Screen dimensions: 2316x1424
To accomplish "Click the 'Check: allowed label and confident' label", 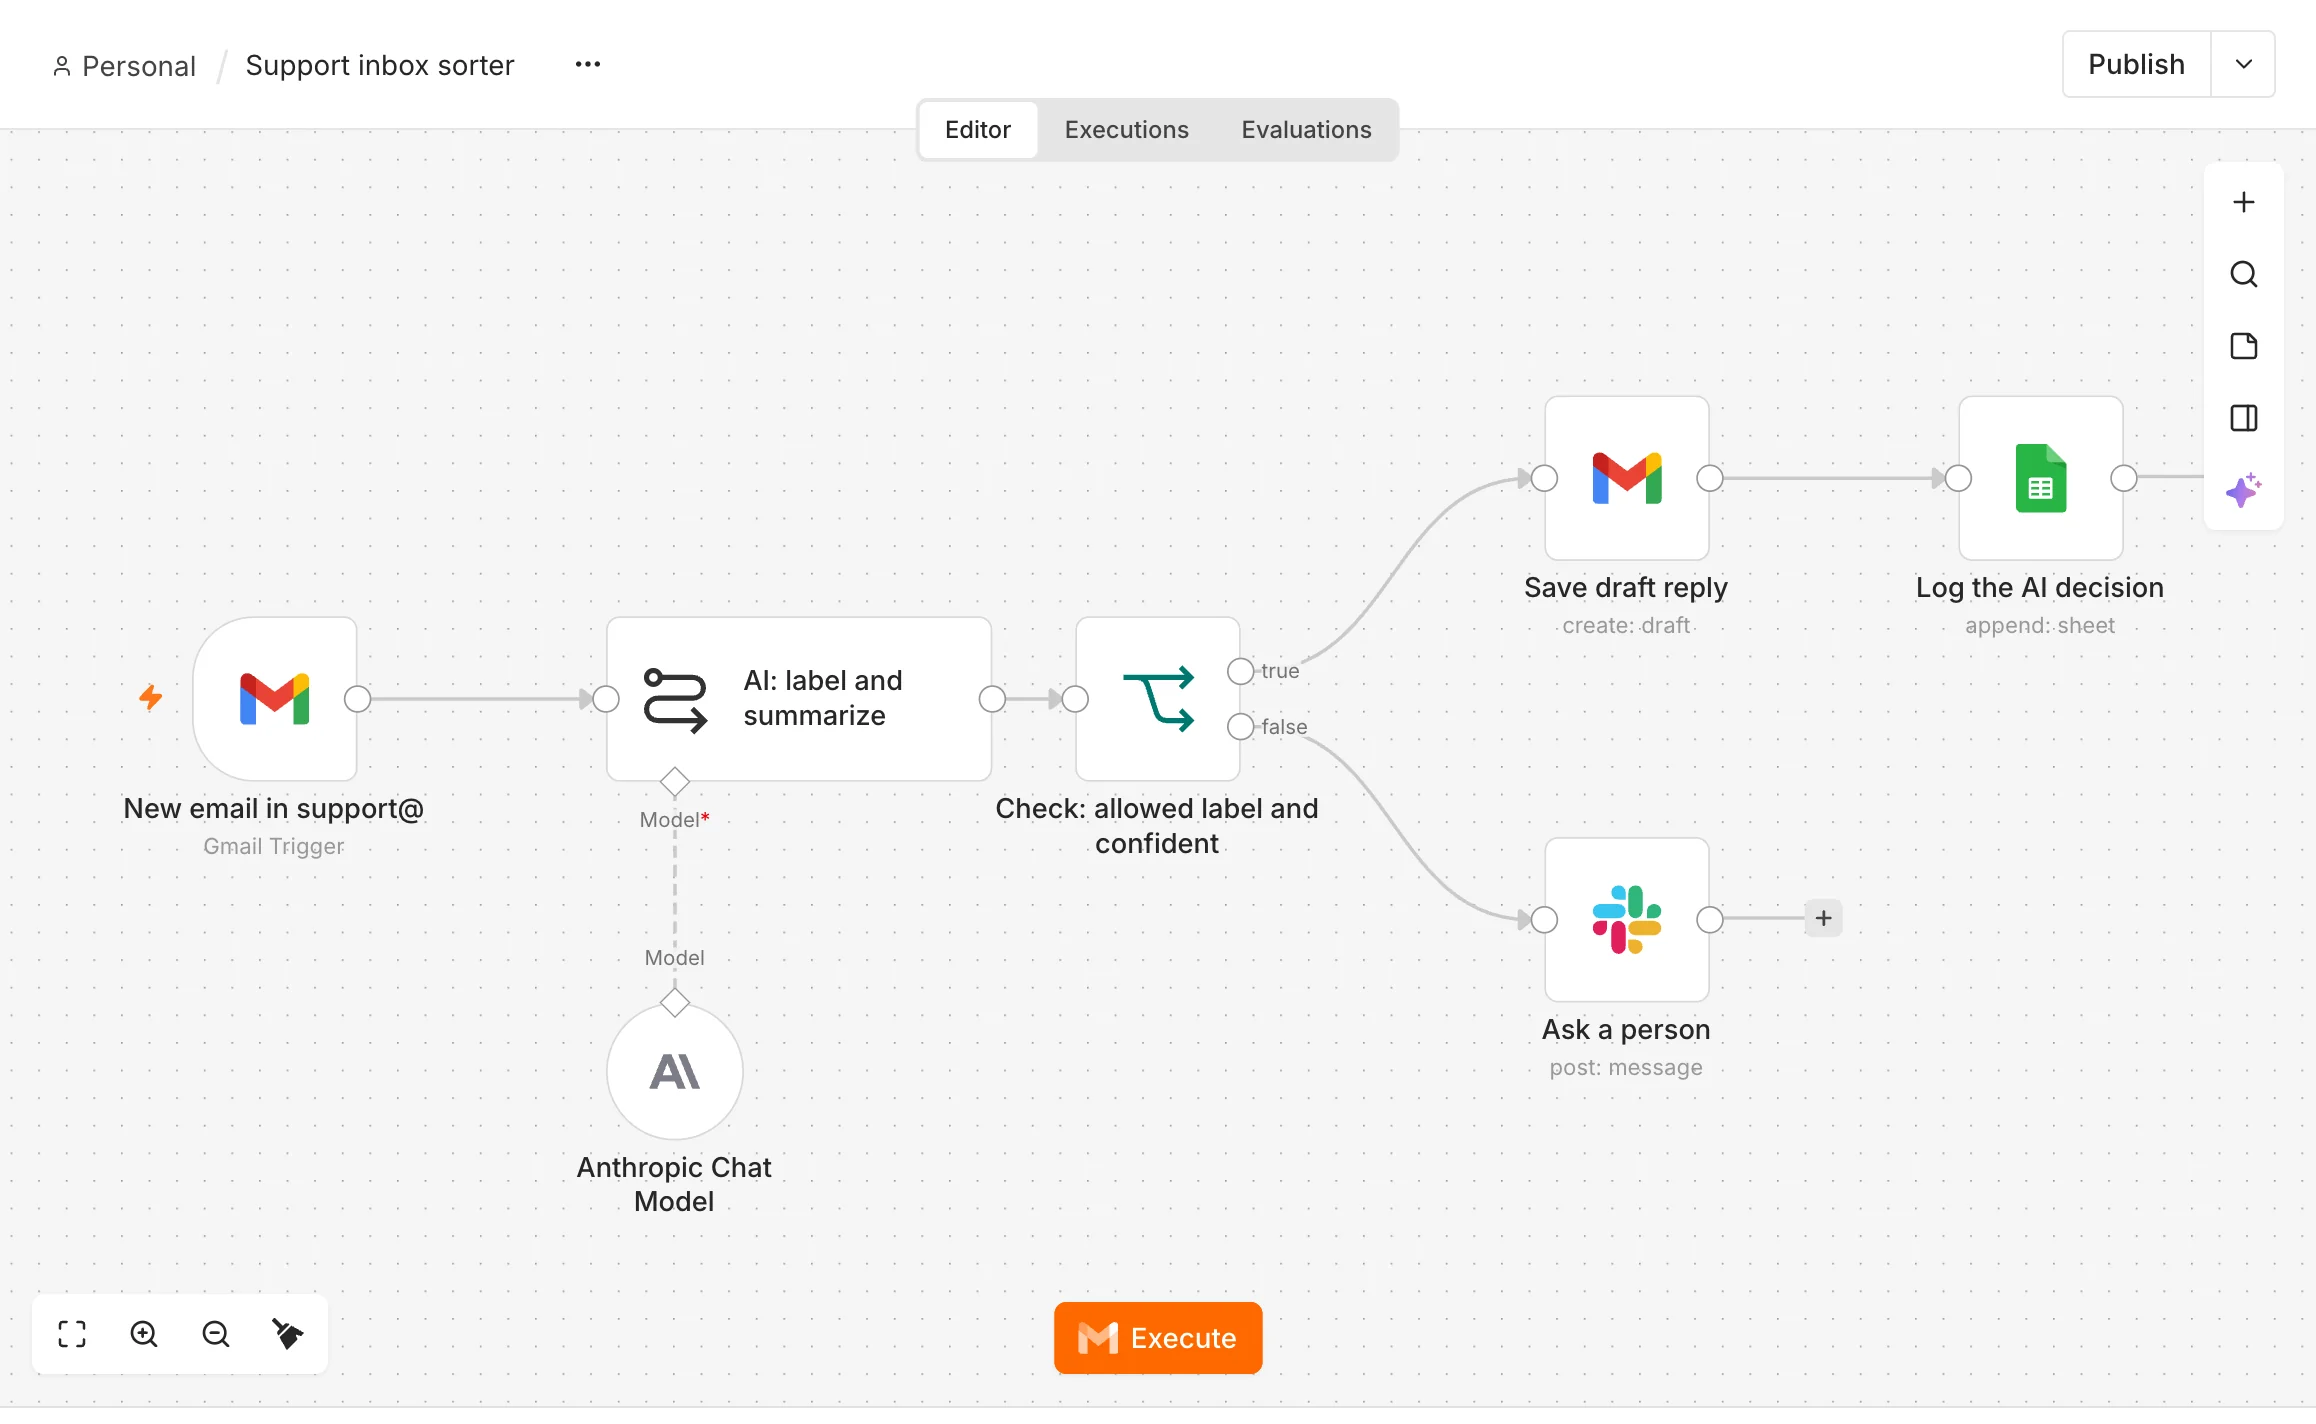I will click(1157, 826).
